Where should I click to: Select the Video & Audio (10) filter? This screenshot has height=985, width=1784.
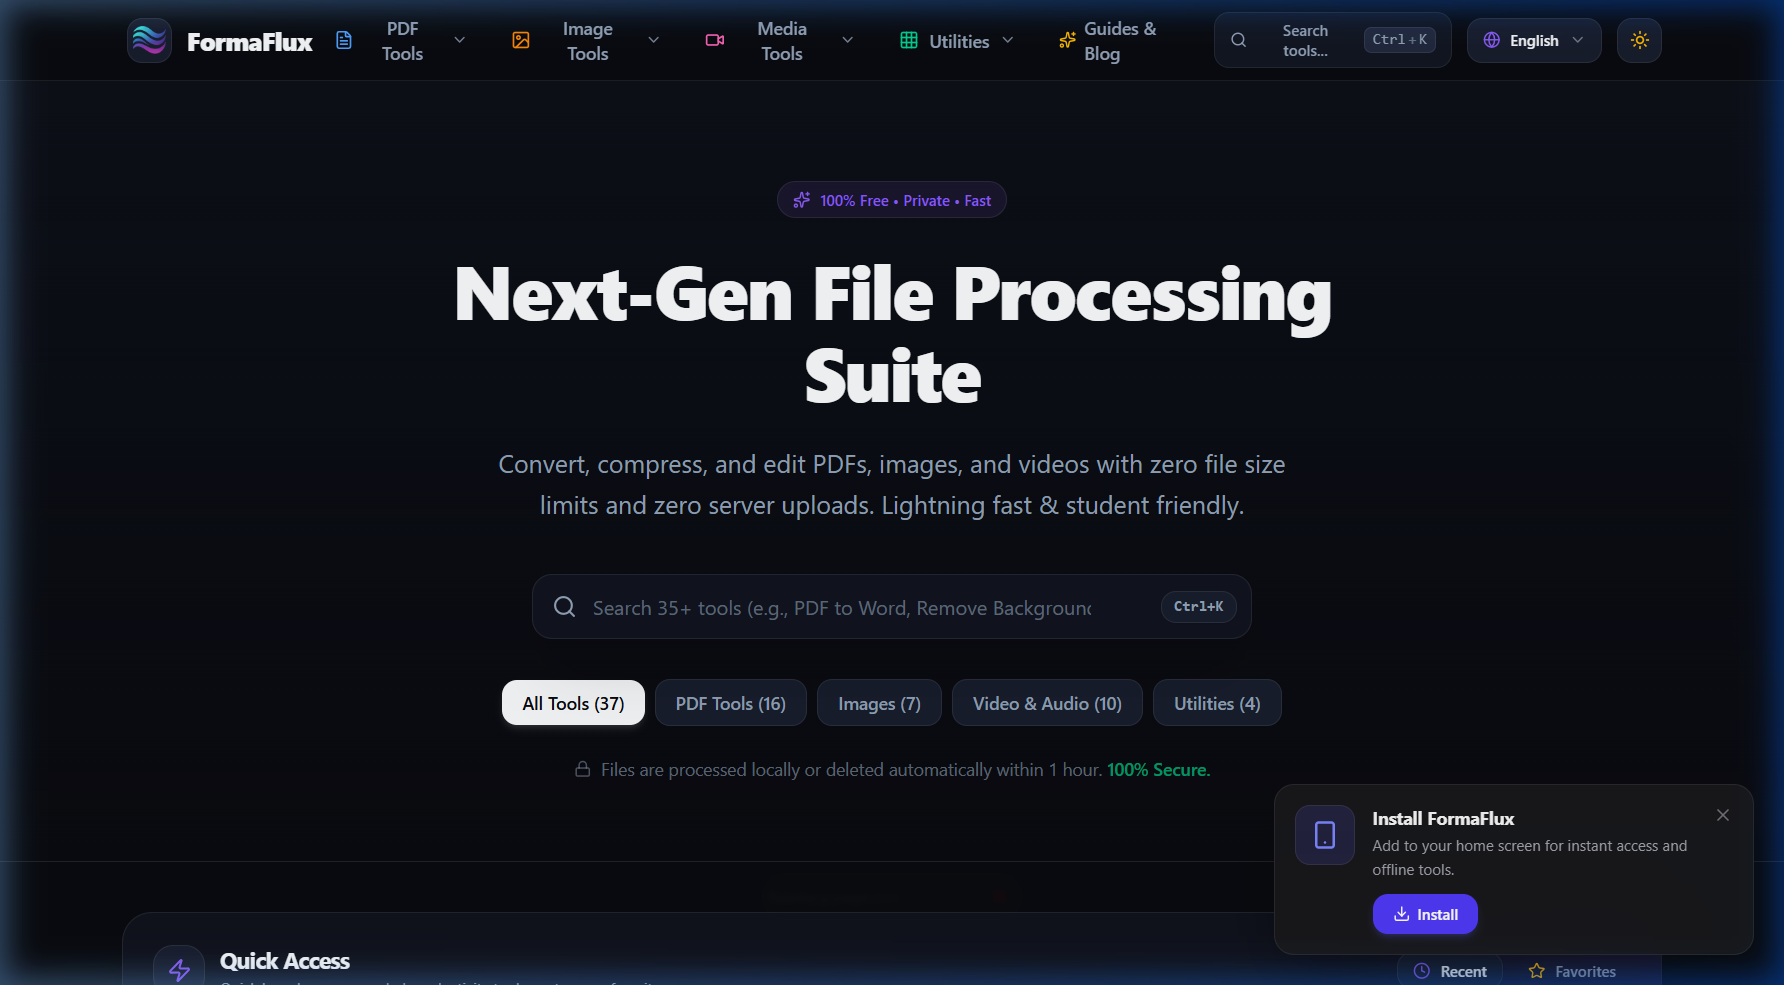(x=1047, y=703)
